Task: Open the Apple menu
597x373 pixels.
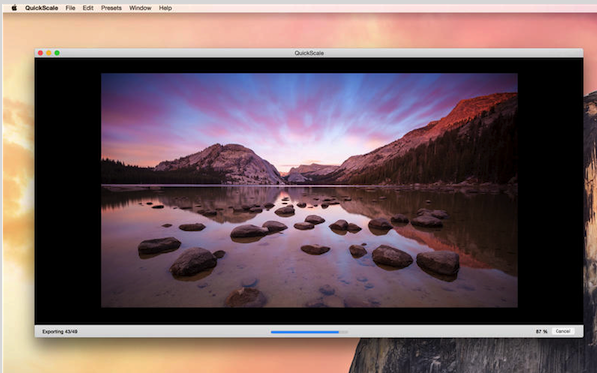Action: pos(14,8)
